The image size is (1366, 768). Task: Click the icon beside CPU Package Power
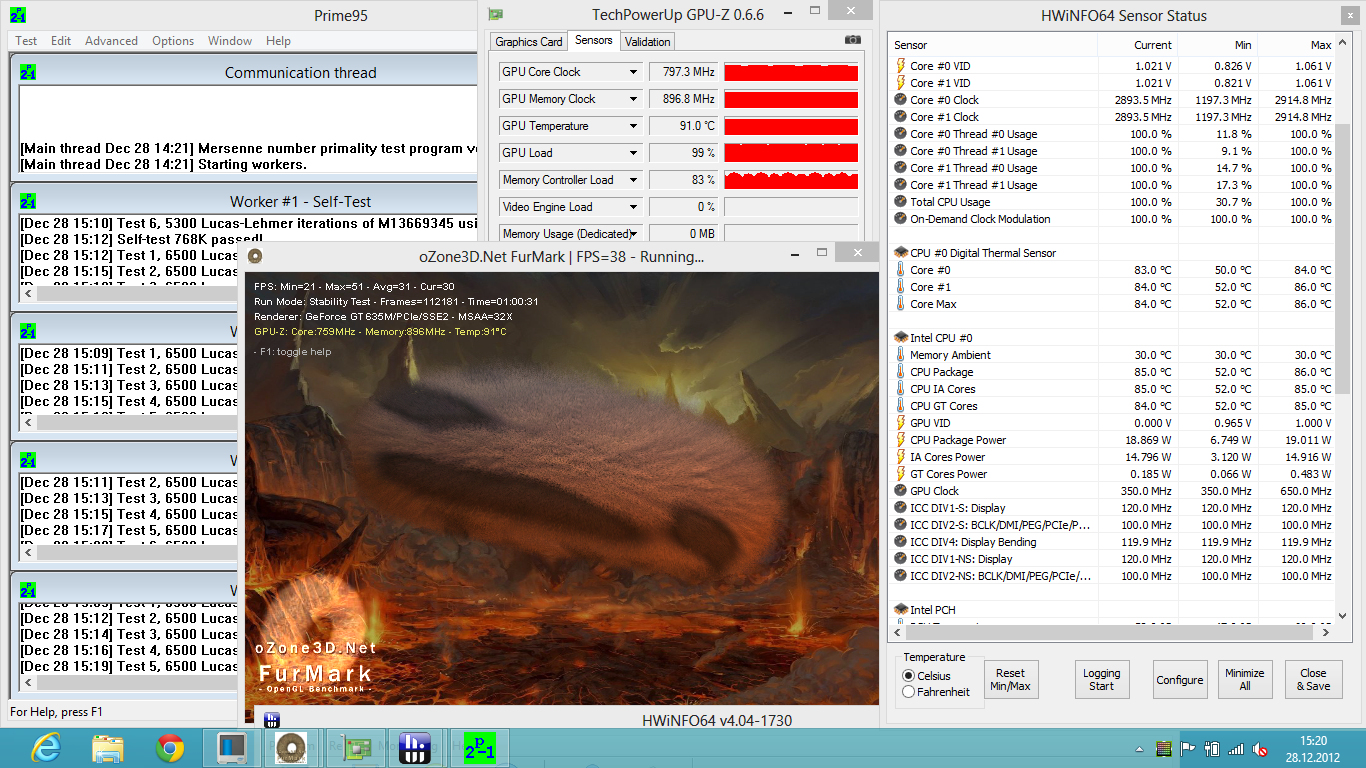coord(900,440)
